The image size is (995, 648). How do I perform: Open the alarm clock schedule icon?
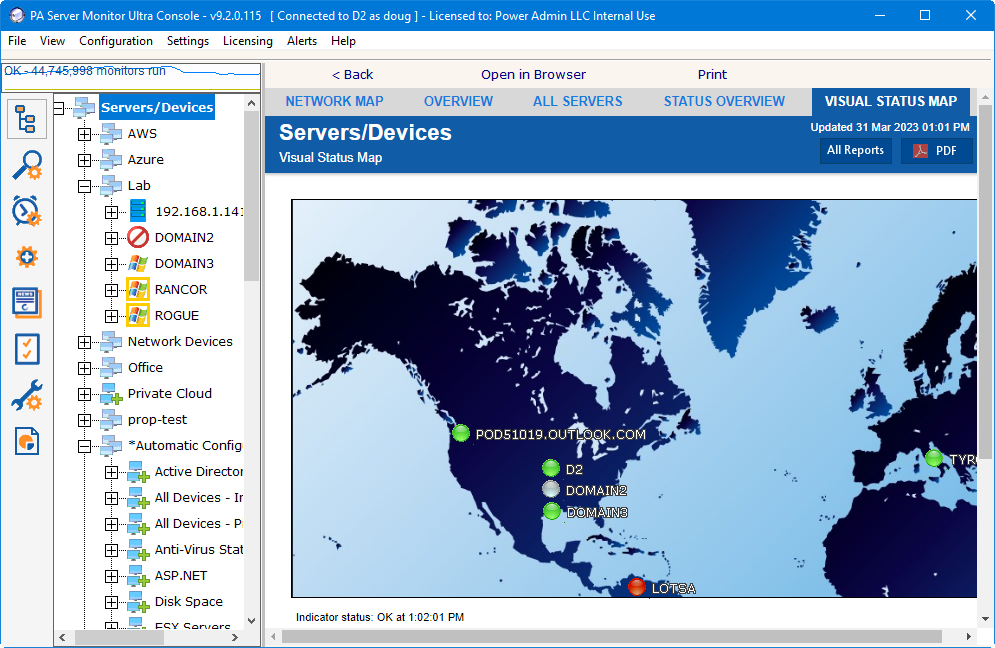coord(27,211)
